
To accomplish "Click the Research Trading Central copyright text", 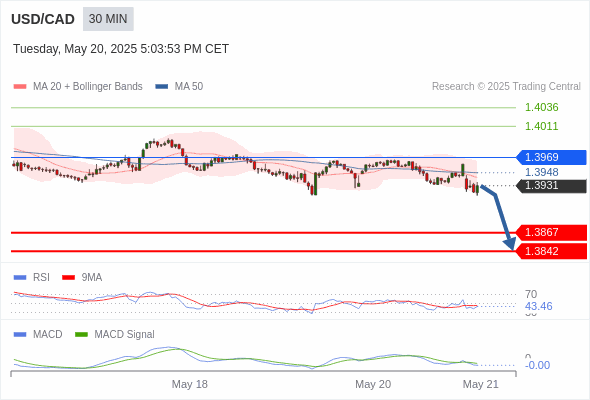I will (x=506, y=87).
